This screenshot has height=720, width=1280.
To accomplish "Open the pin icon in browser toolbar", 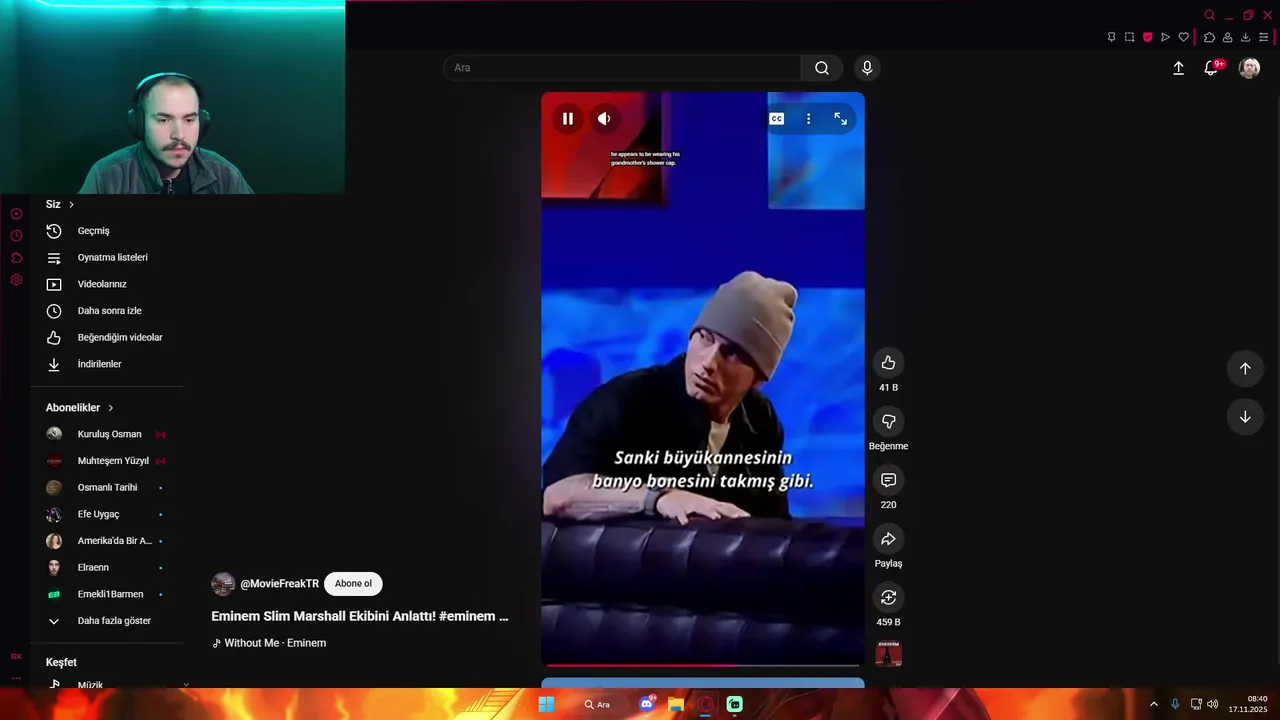I will click(1111, 37).
